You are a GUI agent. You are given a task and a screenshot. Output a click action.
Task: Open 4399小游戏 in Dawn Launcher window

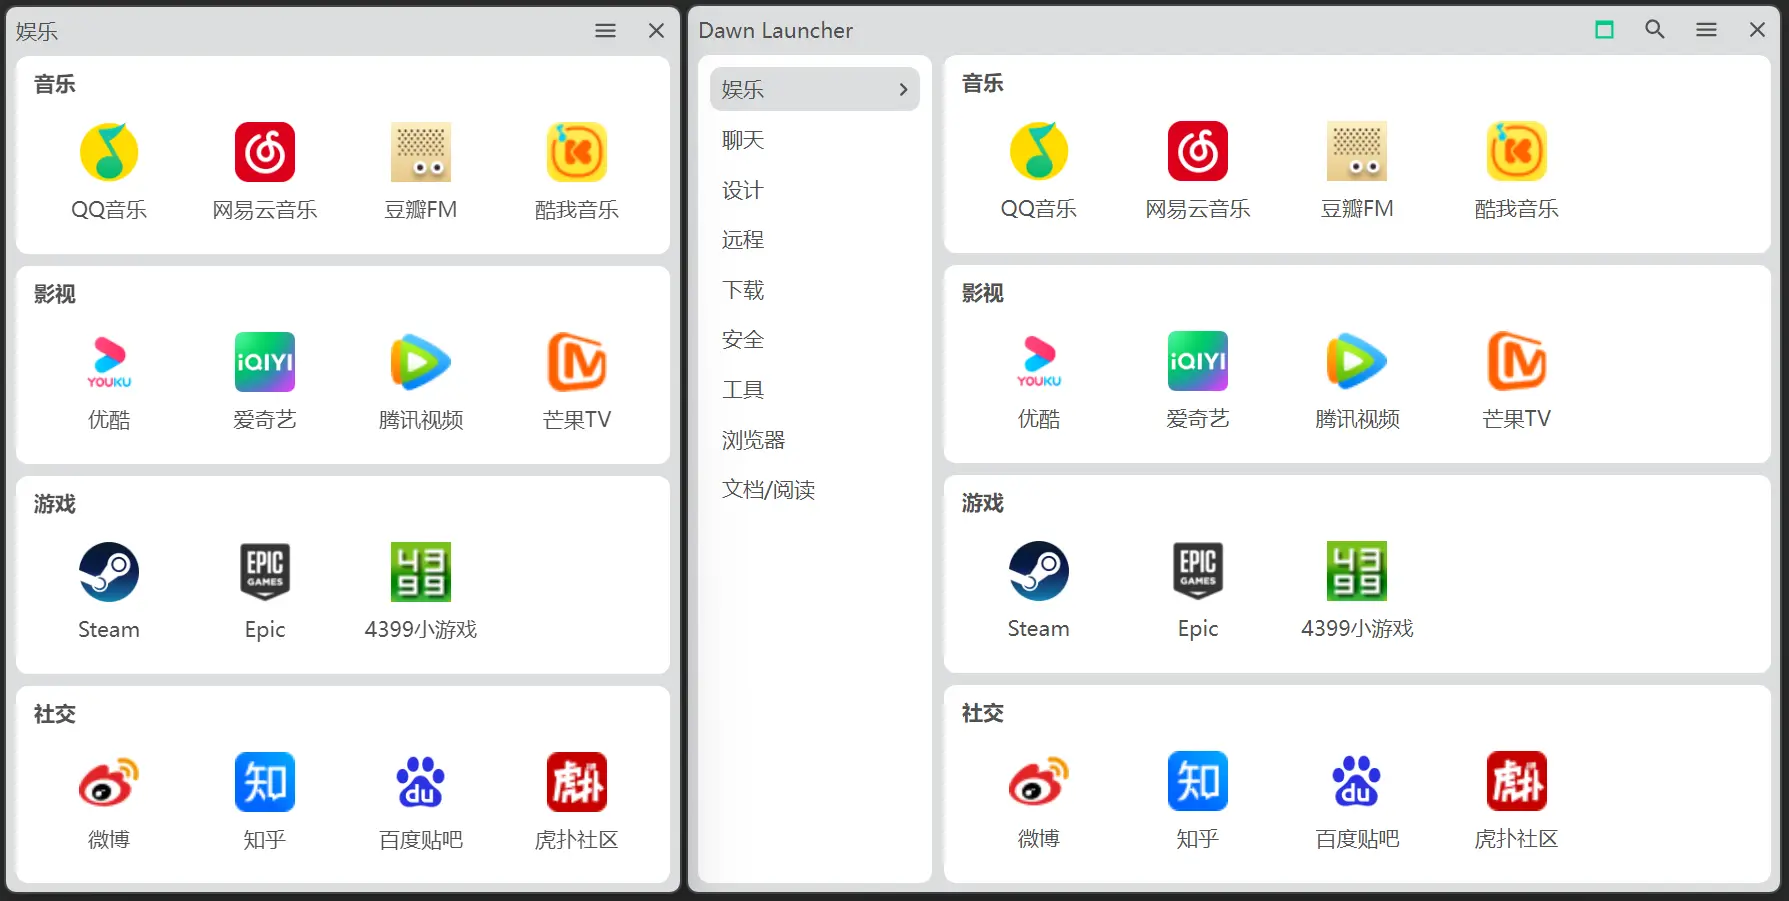click(1357, 589)
